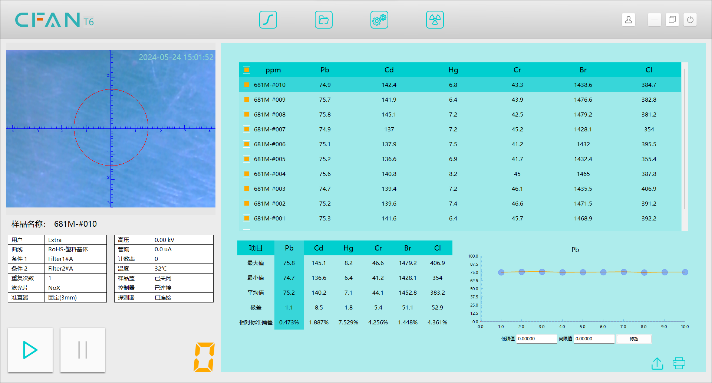
Task: Pause measurement with the pause button
Action: [x=83, y=350]
